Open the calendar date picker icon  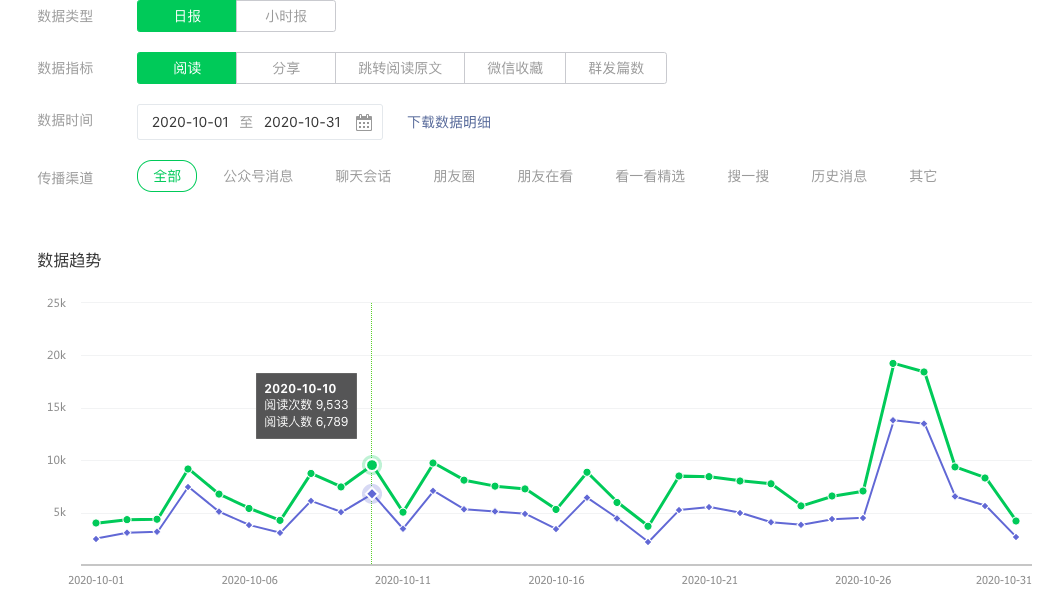(x=364, y=123)
